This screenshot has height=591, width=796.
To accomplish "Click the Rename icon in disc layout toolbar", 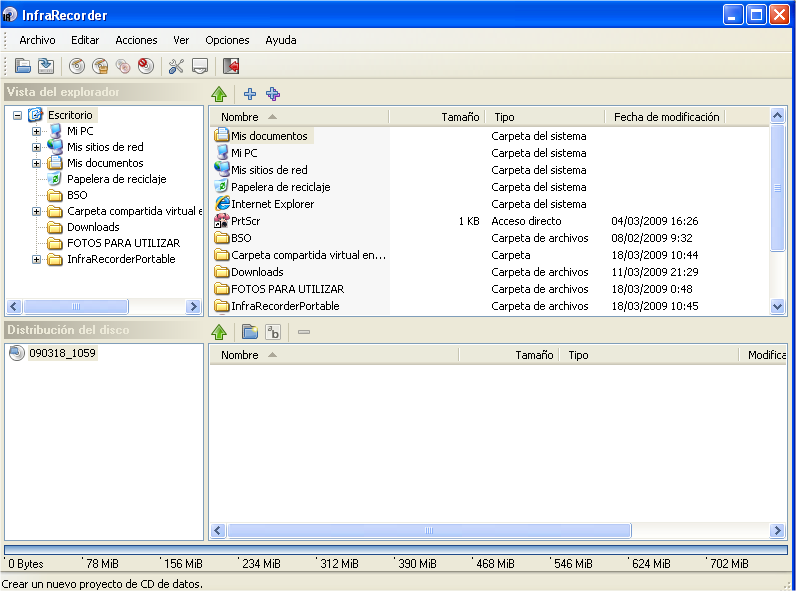I will click(x=273, y=332).
